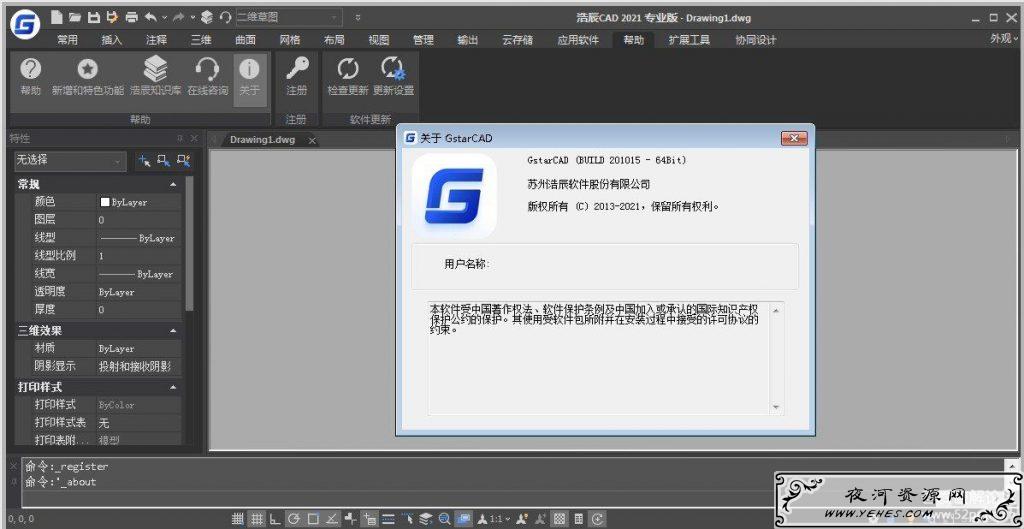The height and width of the screenshot is (529, 1024).
Task: Click the select objects icon in properties panel
Action: (164, 160)
